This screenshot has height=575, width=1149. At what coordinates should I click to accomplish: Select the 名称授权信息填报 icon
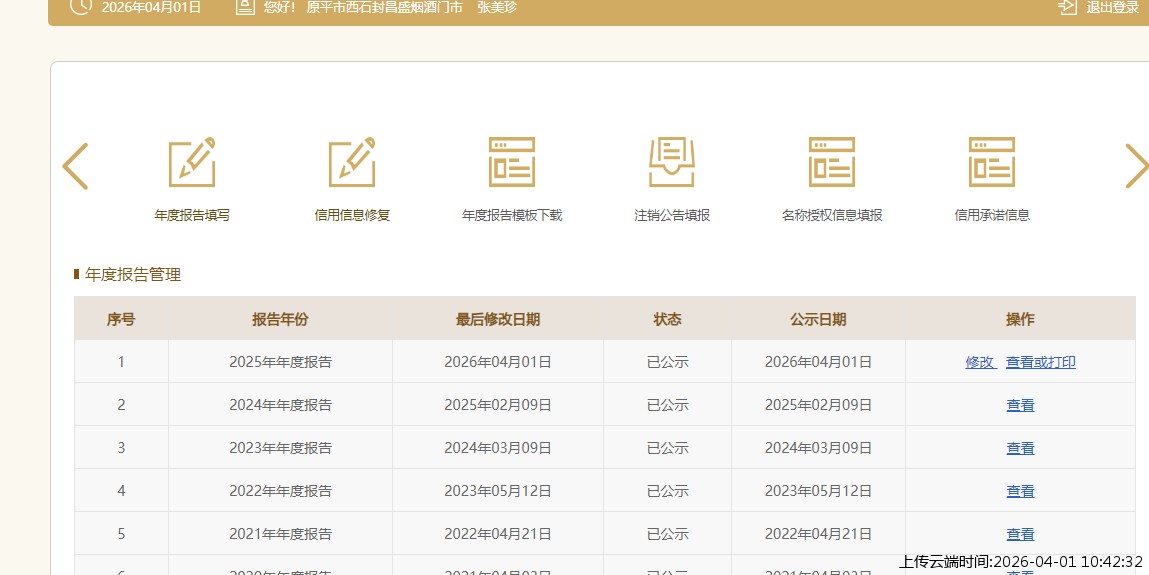click(832, 162)
